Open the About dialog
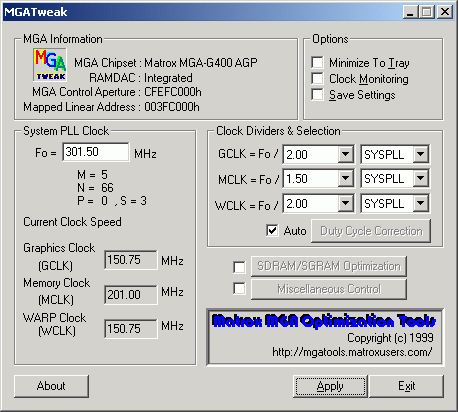Viewport: 458px width, 412px height. (x=51, y=386)
